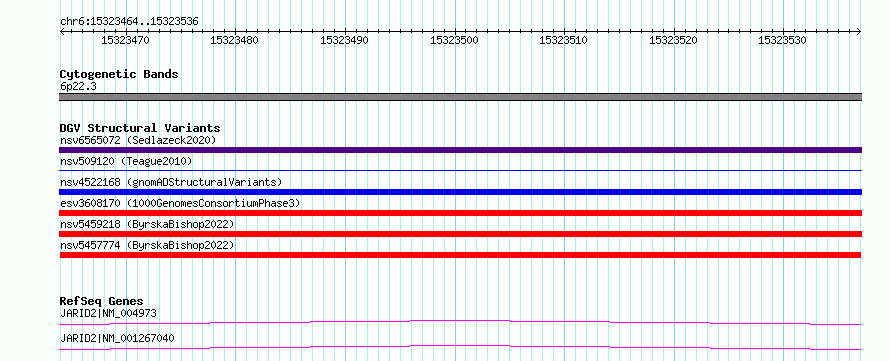Click ruler position 15323500

454,40
